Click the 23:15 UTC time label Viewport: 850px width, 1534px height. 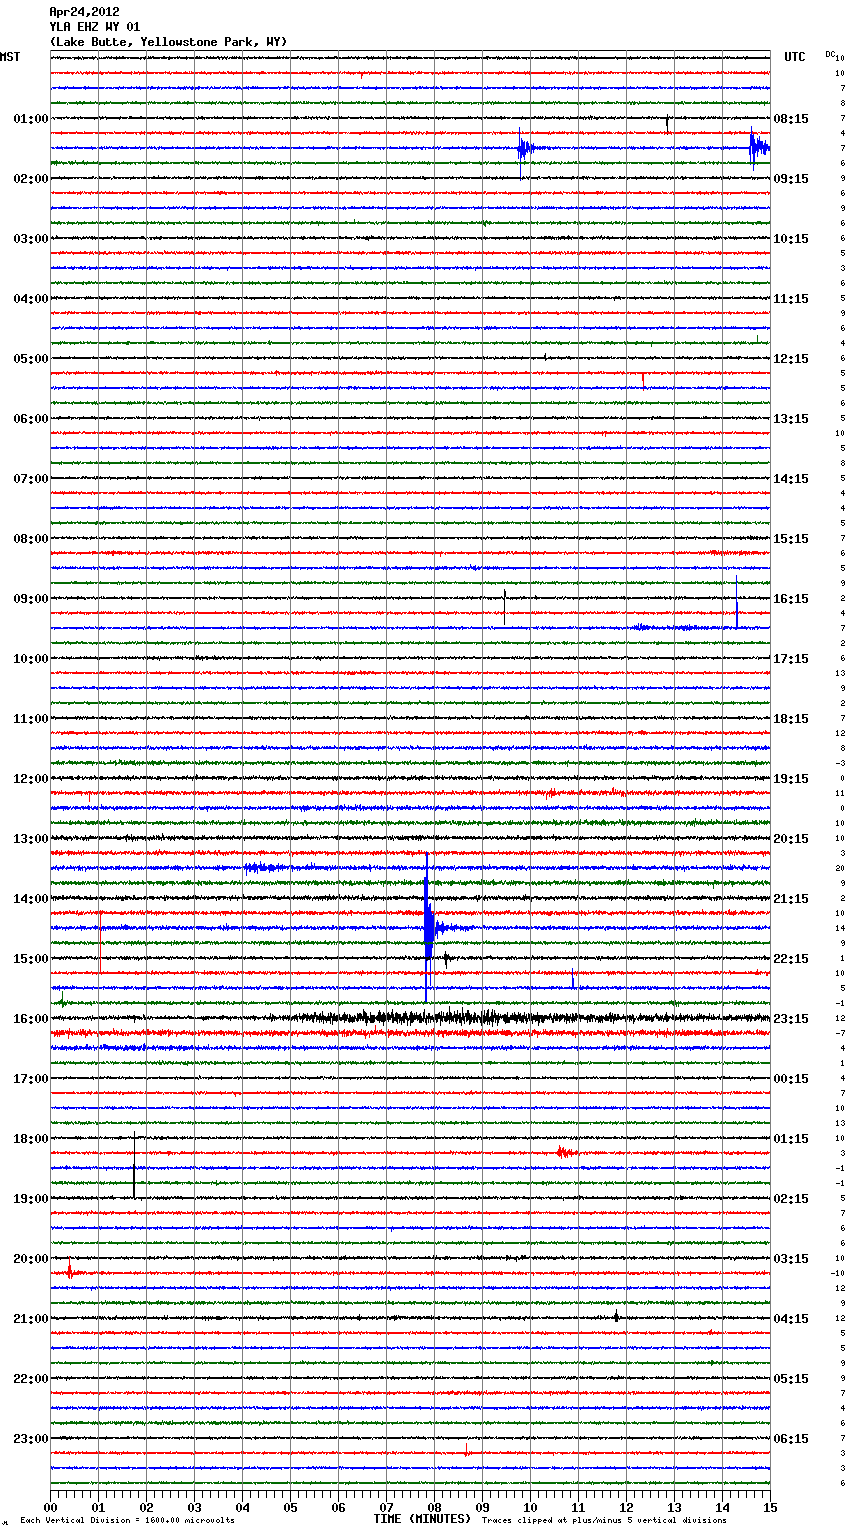click(x=791, y=1019)
